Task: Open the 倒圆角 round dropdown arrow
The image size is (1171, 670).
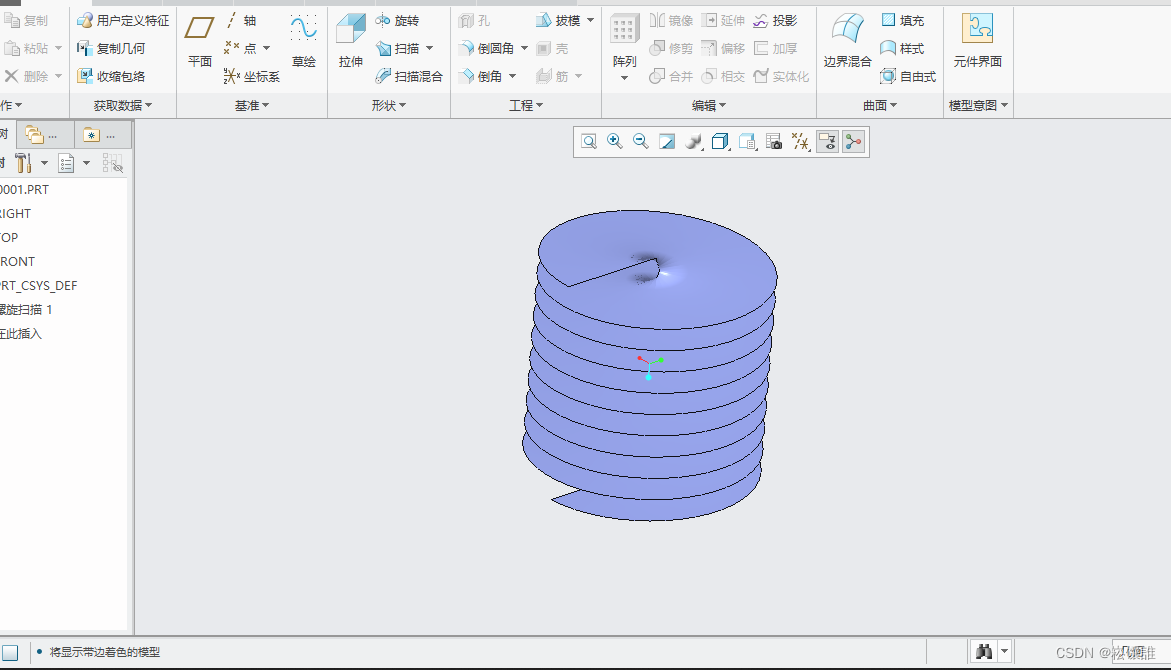Action: point(524,48)
